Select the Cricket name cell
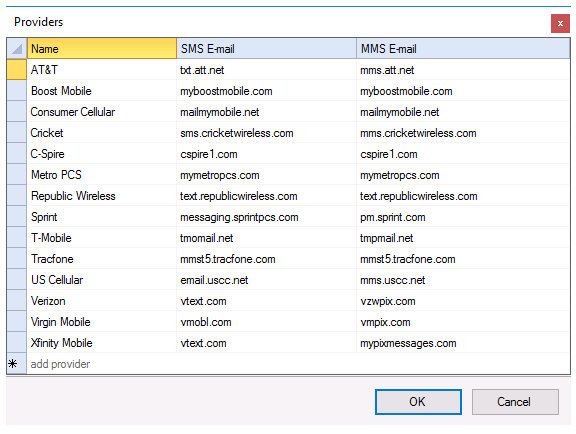 (102, 133)
